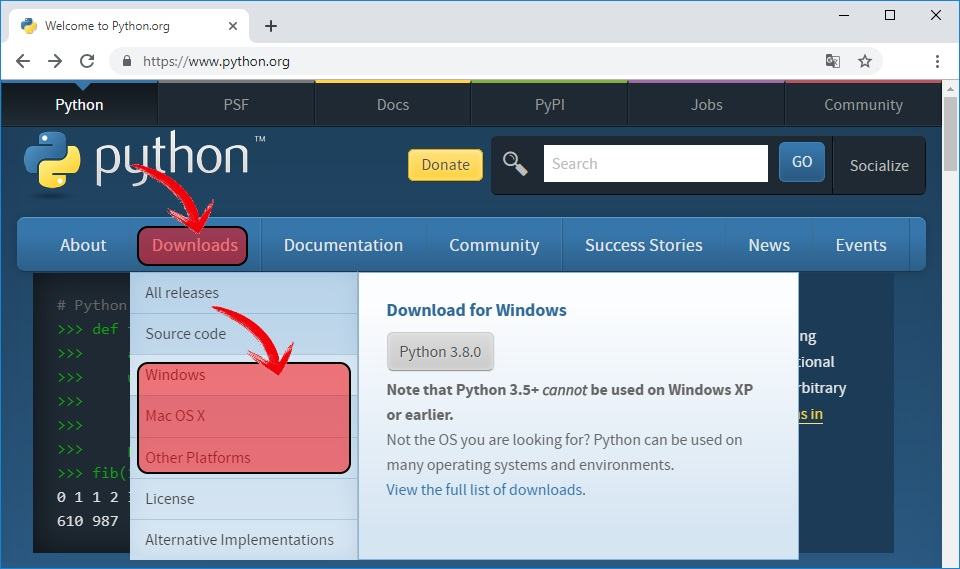Select the Python top tab

pyautogui.click(x=80, y=105)
